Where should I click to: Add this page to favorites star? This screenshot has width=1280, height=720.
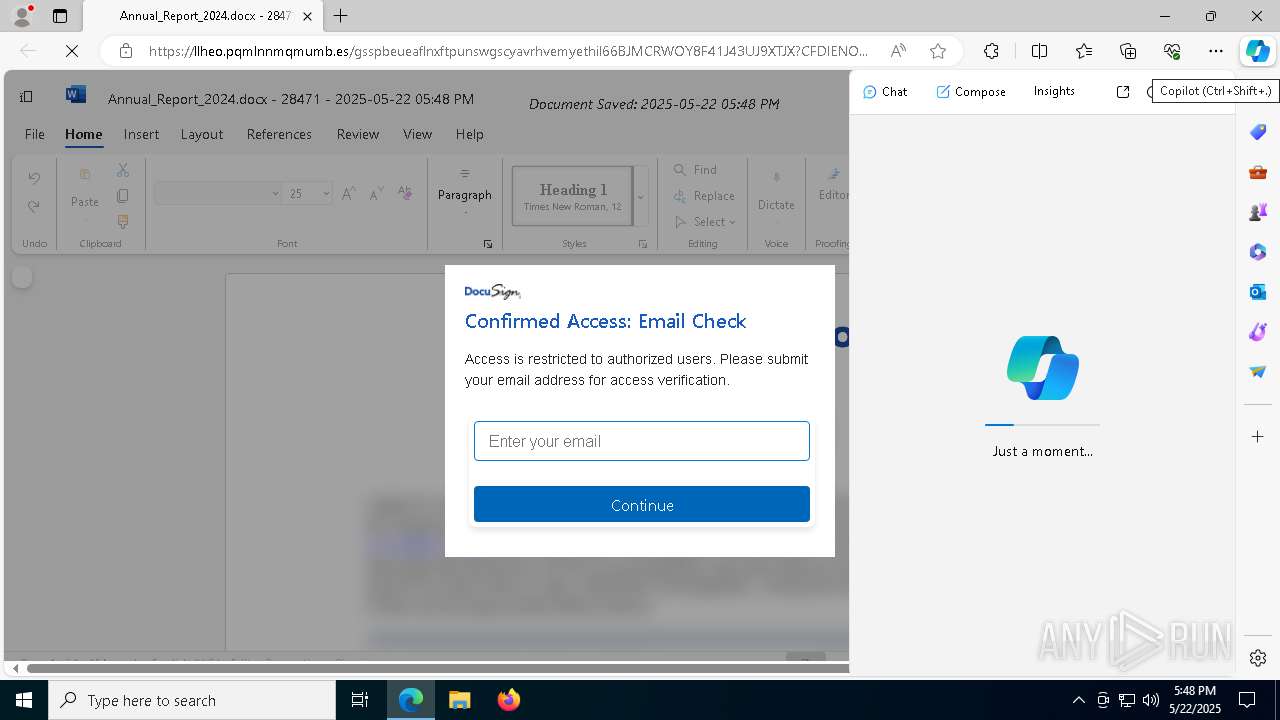pos(938,51)
